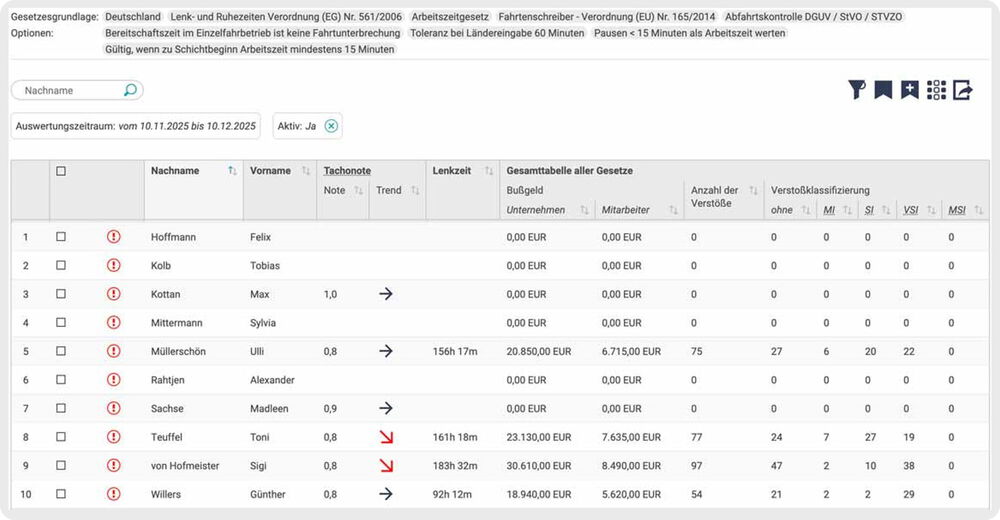Click the Tachonote column header
Image resolution: width=1000 pixels, height=520 pixels.
(x=346, y=171)
